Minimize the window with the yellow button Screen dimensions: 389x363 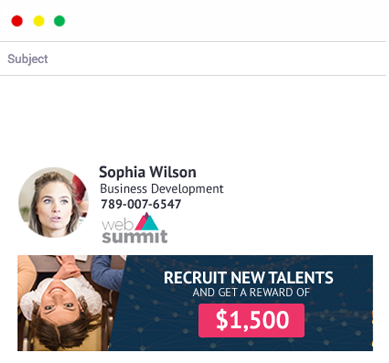pos(39,21)
